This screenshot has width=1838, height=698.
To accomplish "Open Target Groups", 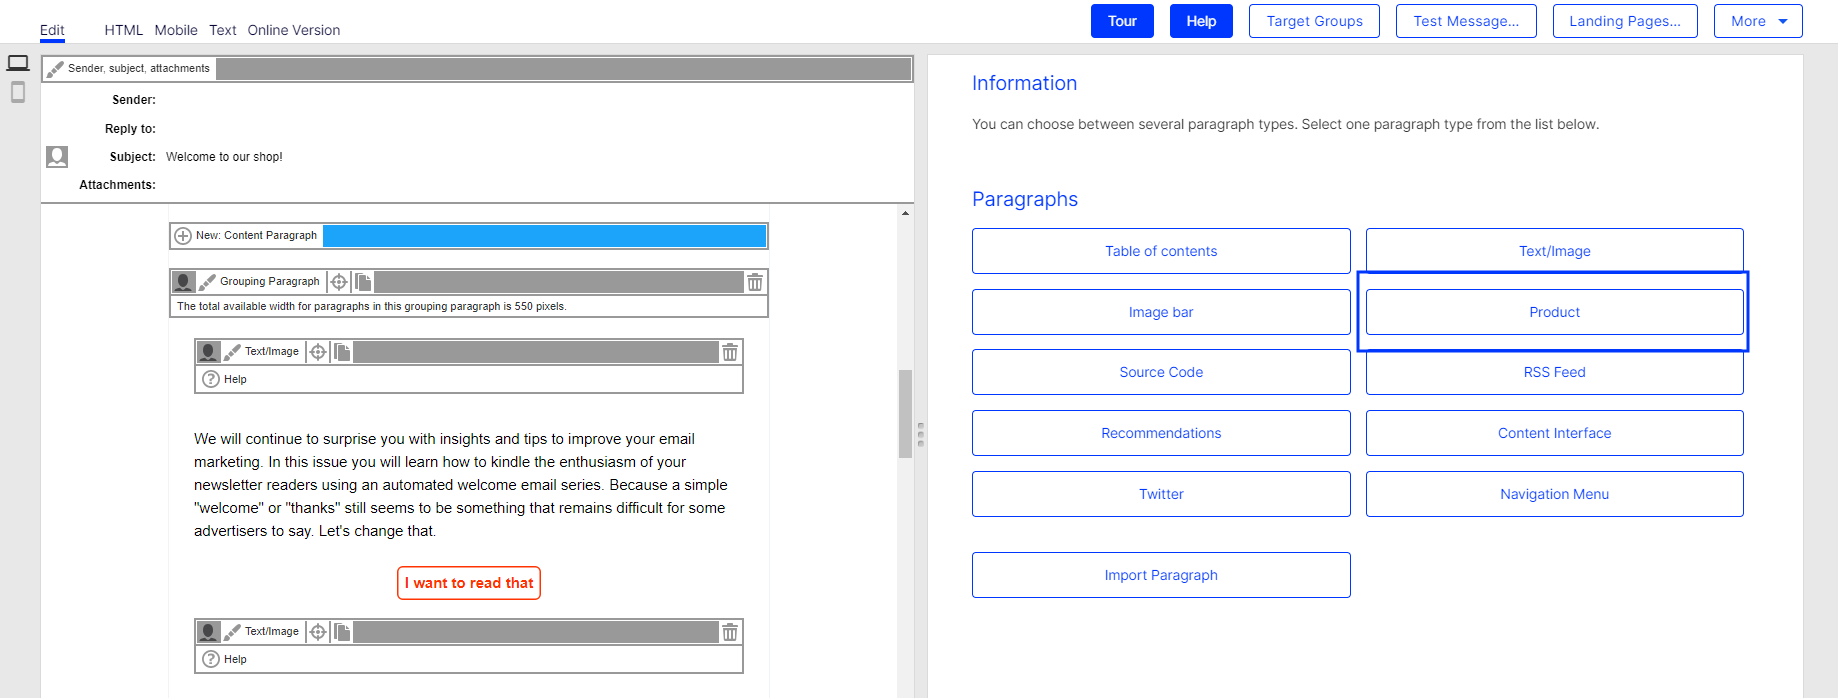I will coord(1314,21).
